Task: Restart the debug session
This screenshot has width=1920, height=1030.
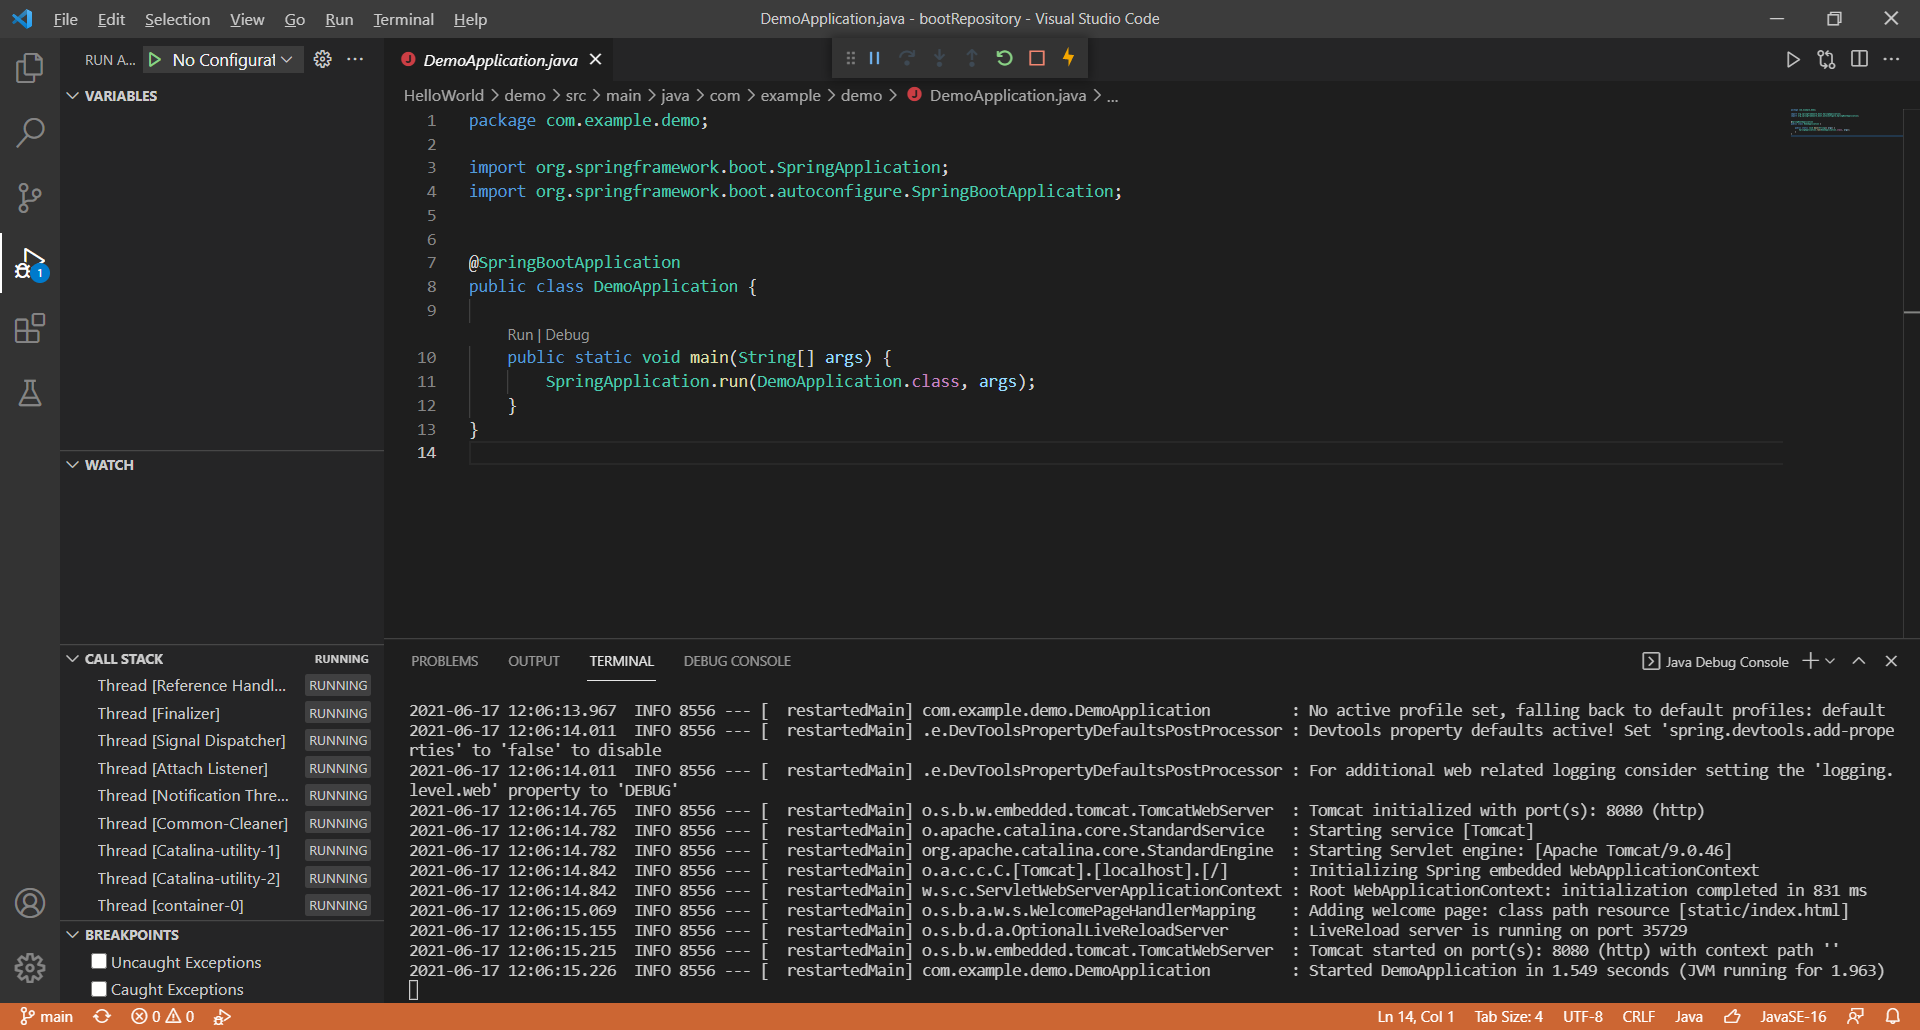Action: 1004,58
